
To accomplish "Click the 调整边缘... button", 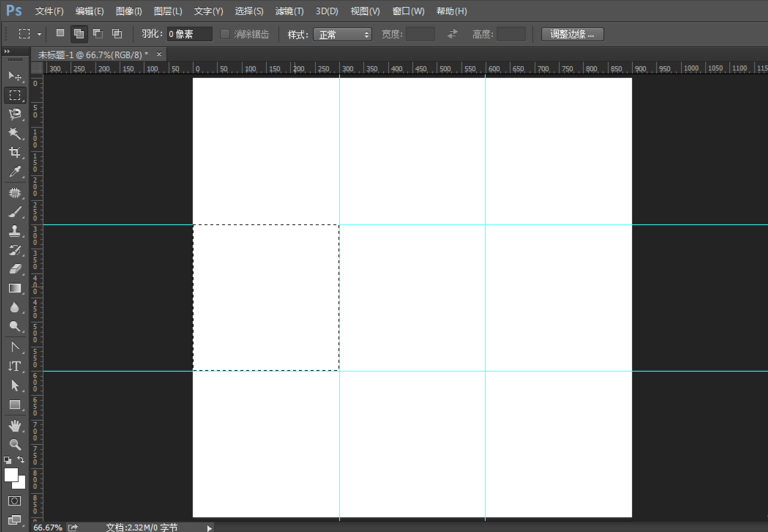I will [x=573, y=34].
